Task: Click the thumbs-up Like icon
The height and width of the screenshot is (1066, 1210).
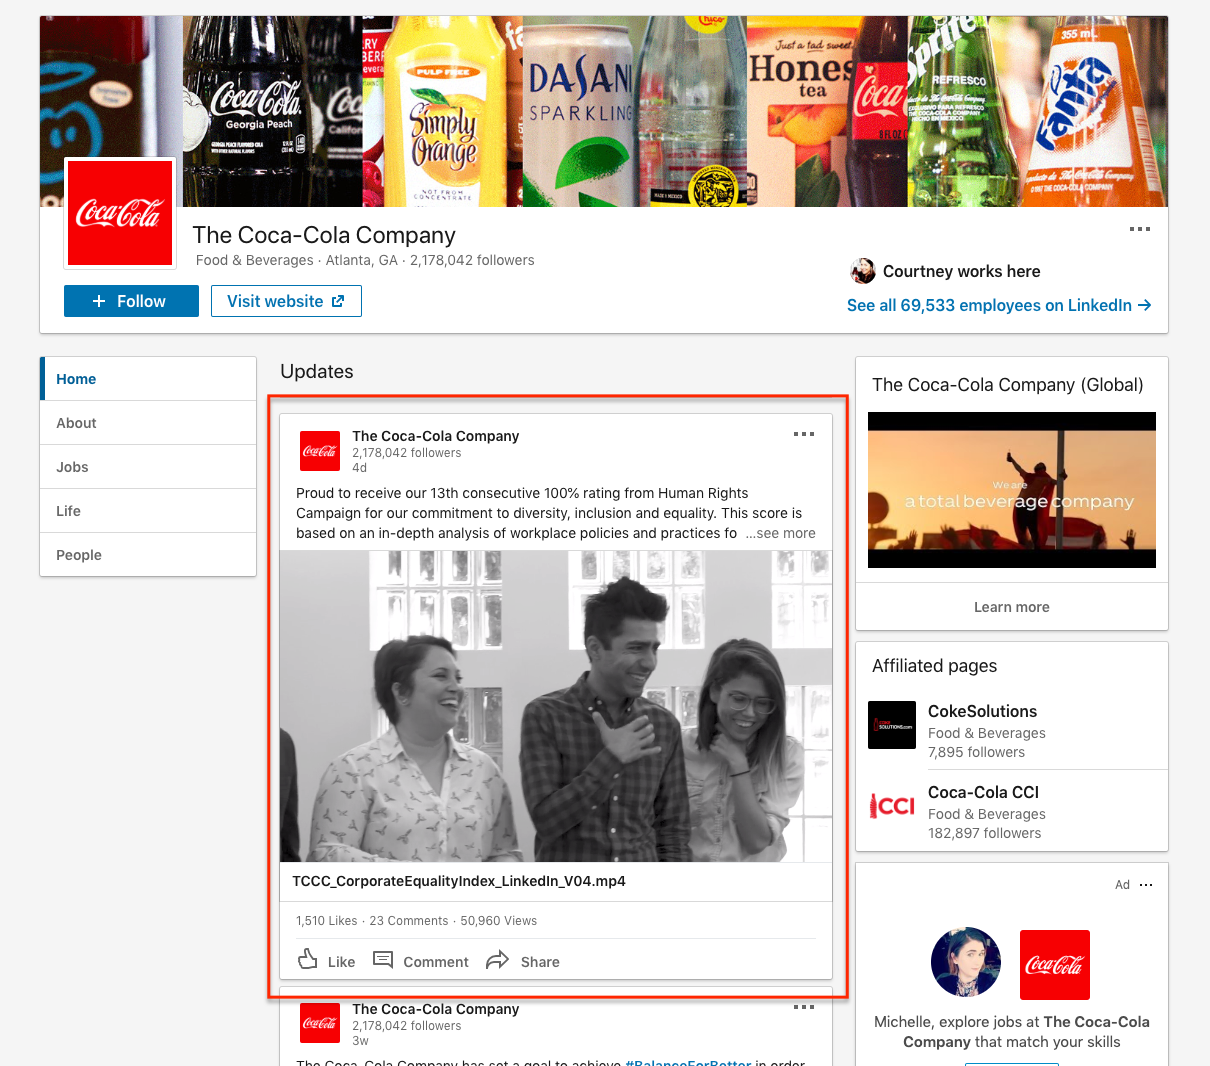Action: (x=308, y=960)
